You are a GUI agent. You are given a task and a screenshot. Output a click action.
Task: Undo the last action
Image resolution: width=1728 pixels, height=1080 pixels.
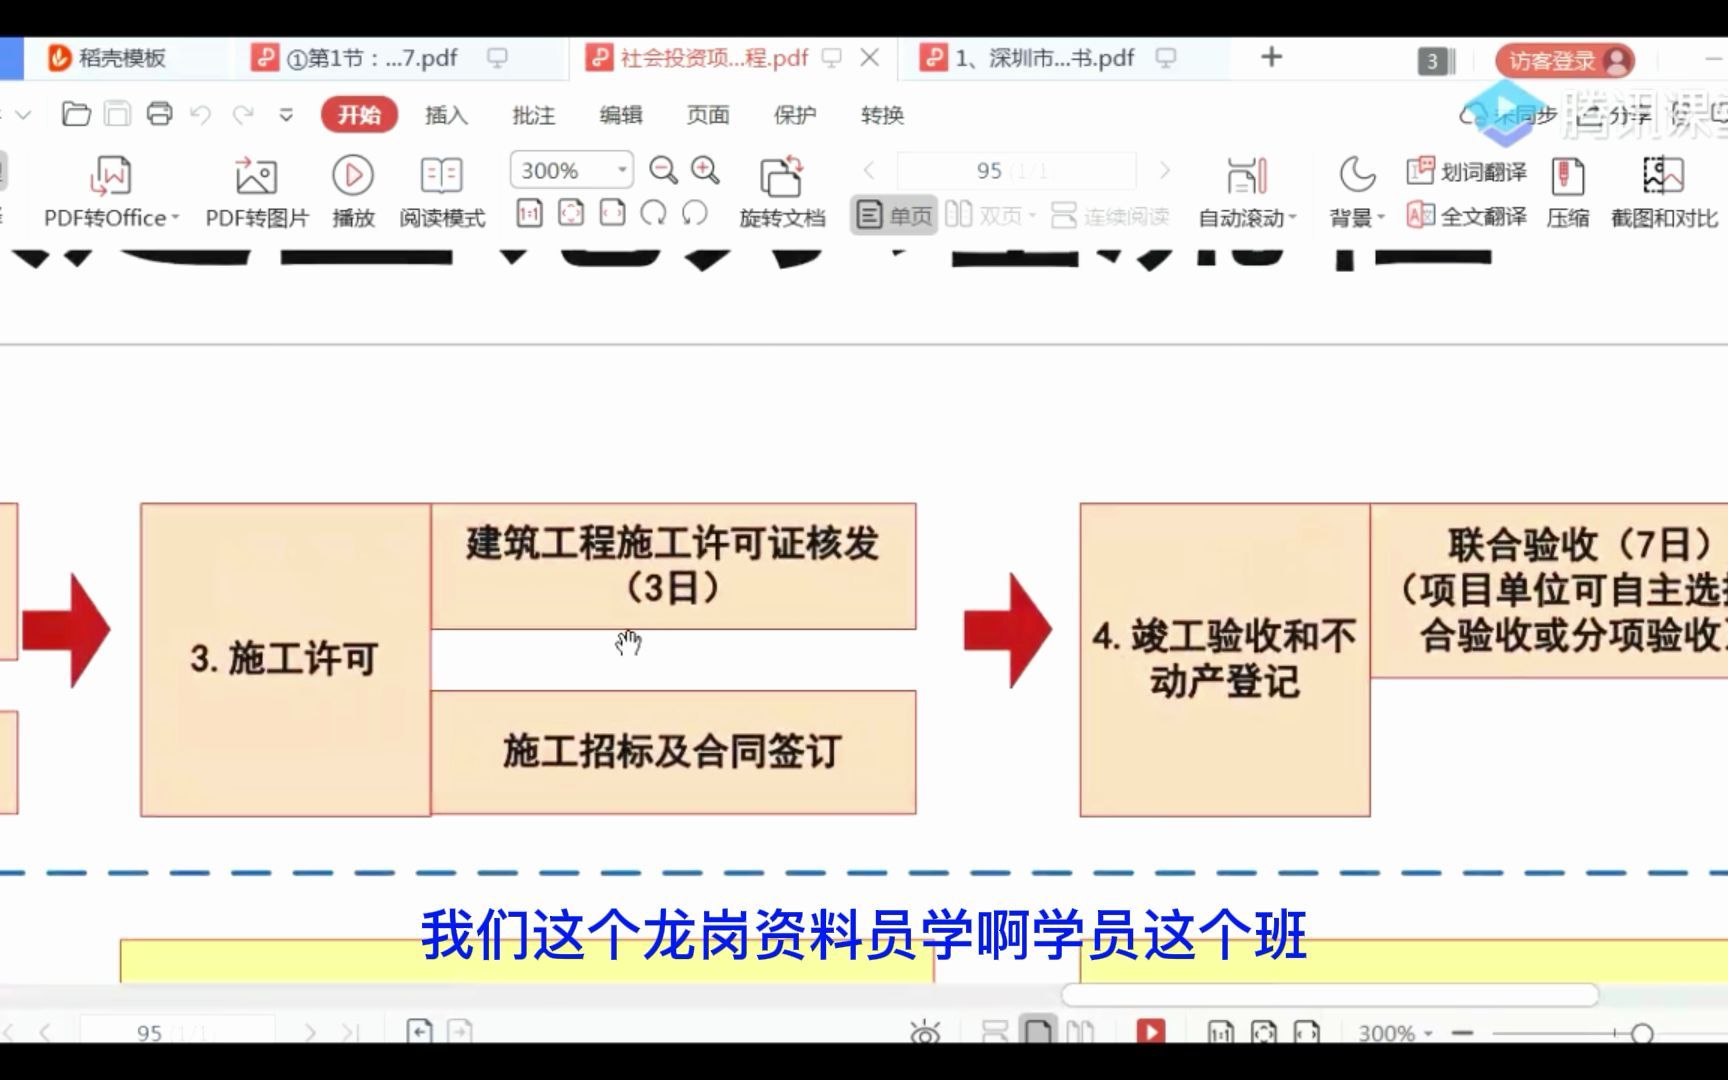point(201,115)
